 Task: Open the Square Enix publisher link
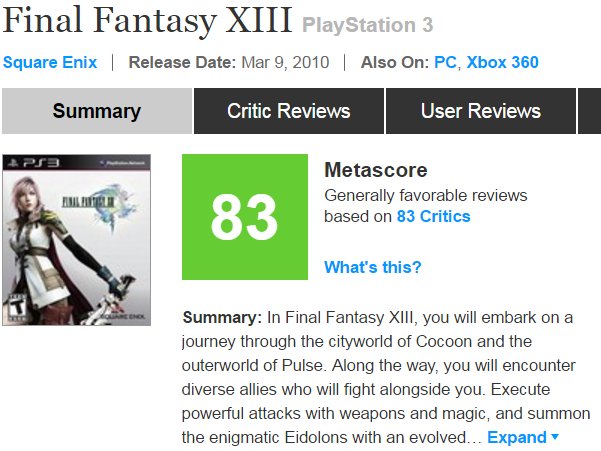point(50,62)
